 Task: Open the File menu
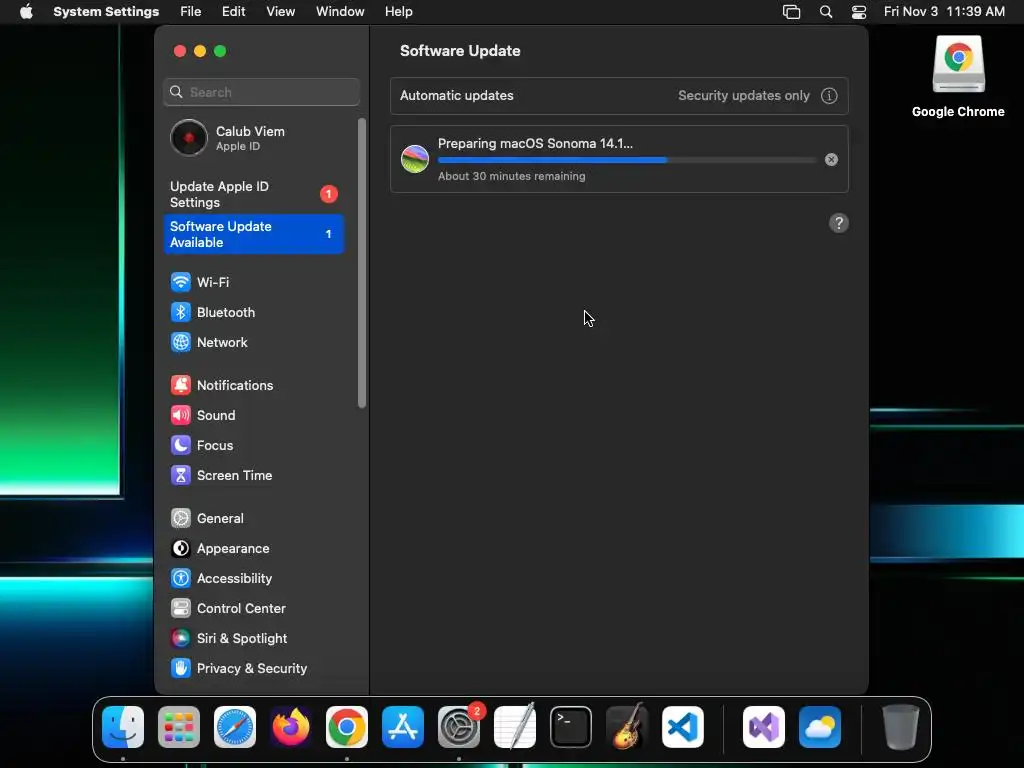[x=191, y=12]
